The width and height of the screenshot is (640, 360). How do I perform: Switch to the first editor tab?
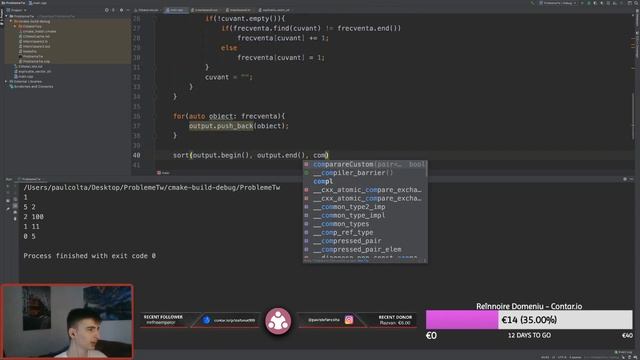coord(148,10)
